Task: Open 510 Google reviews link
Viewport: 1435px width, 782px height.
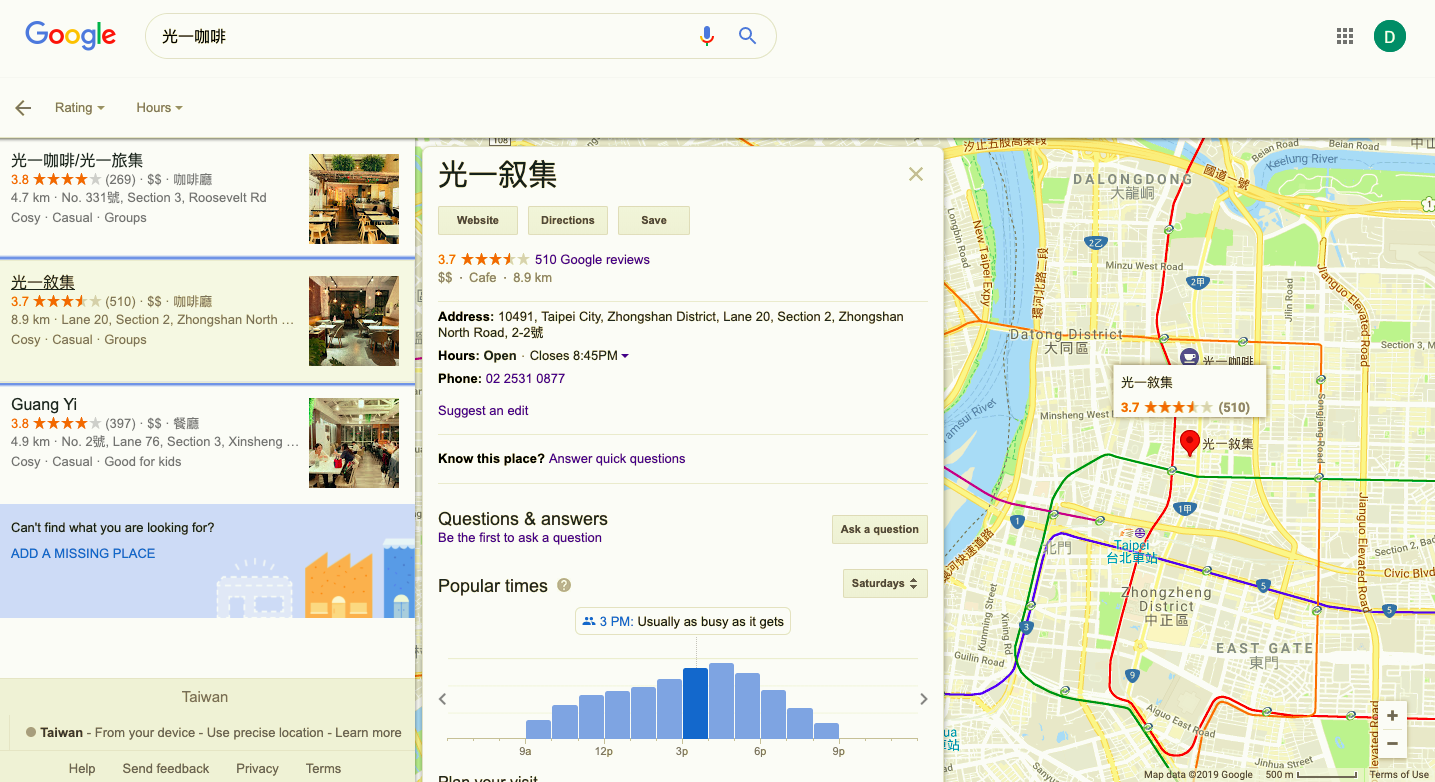Action: 592,260
